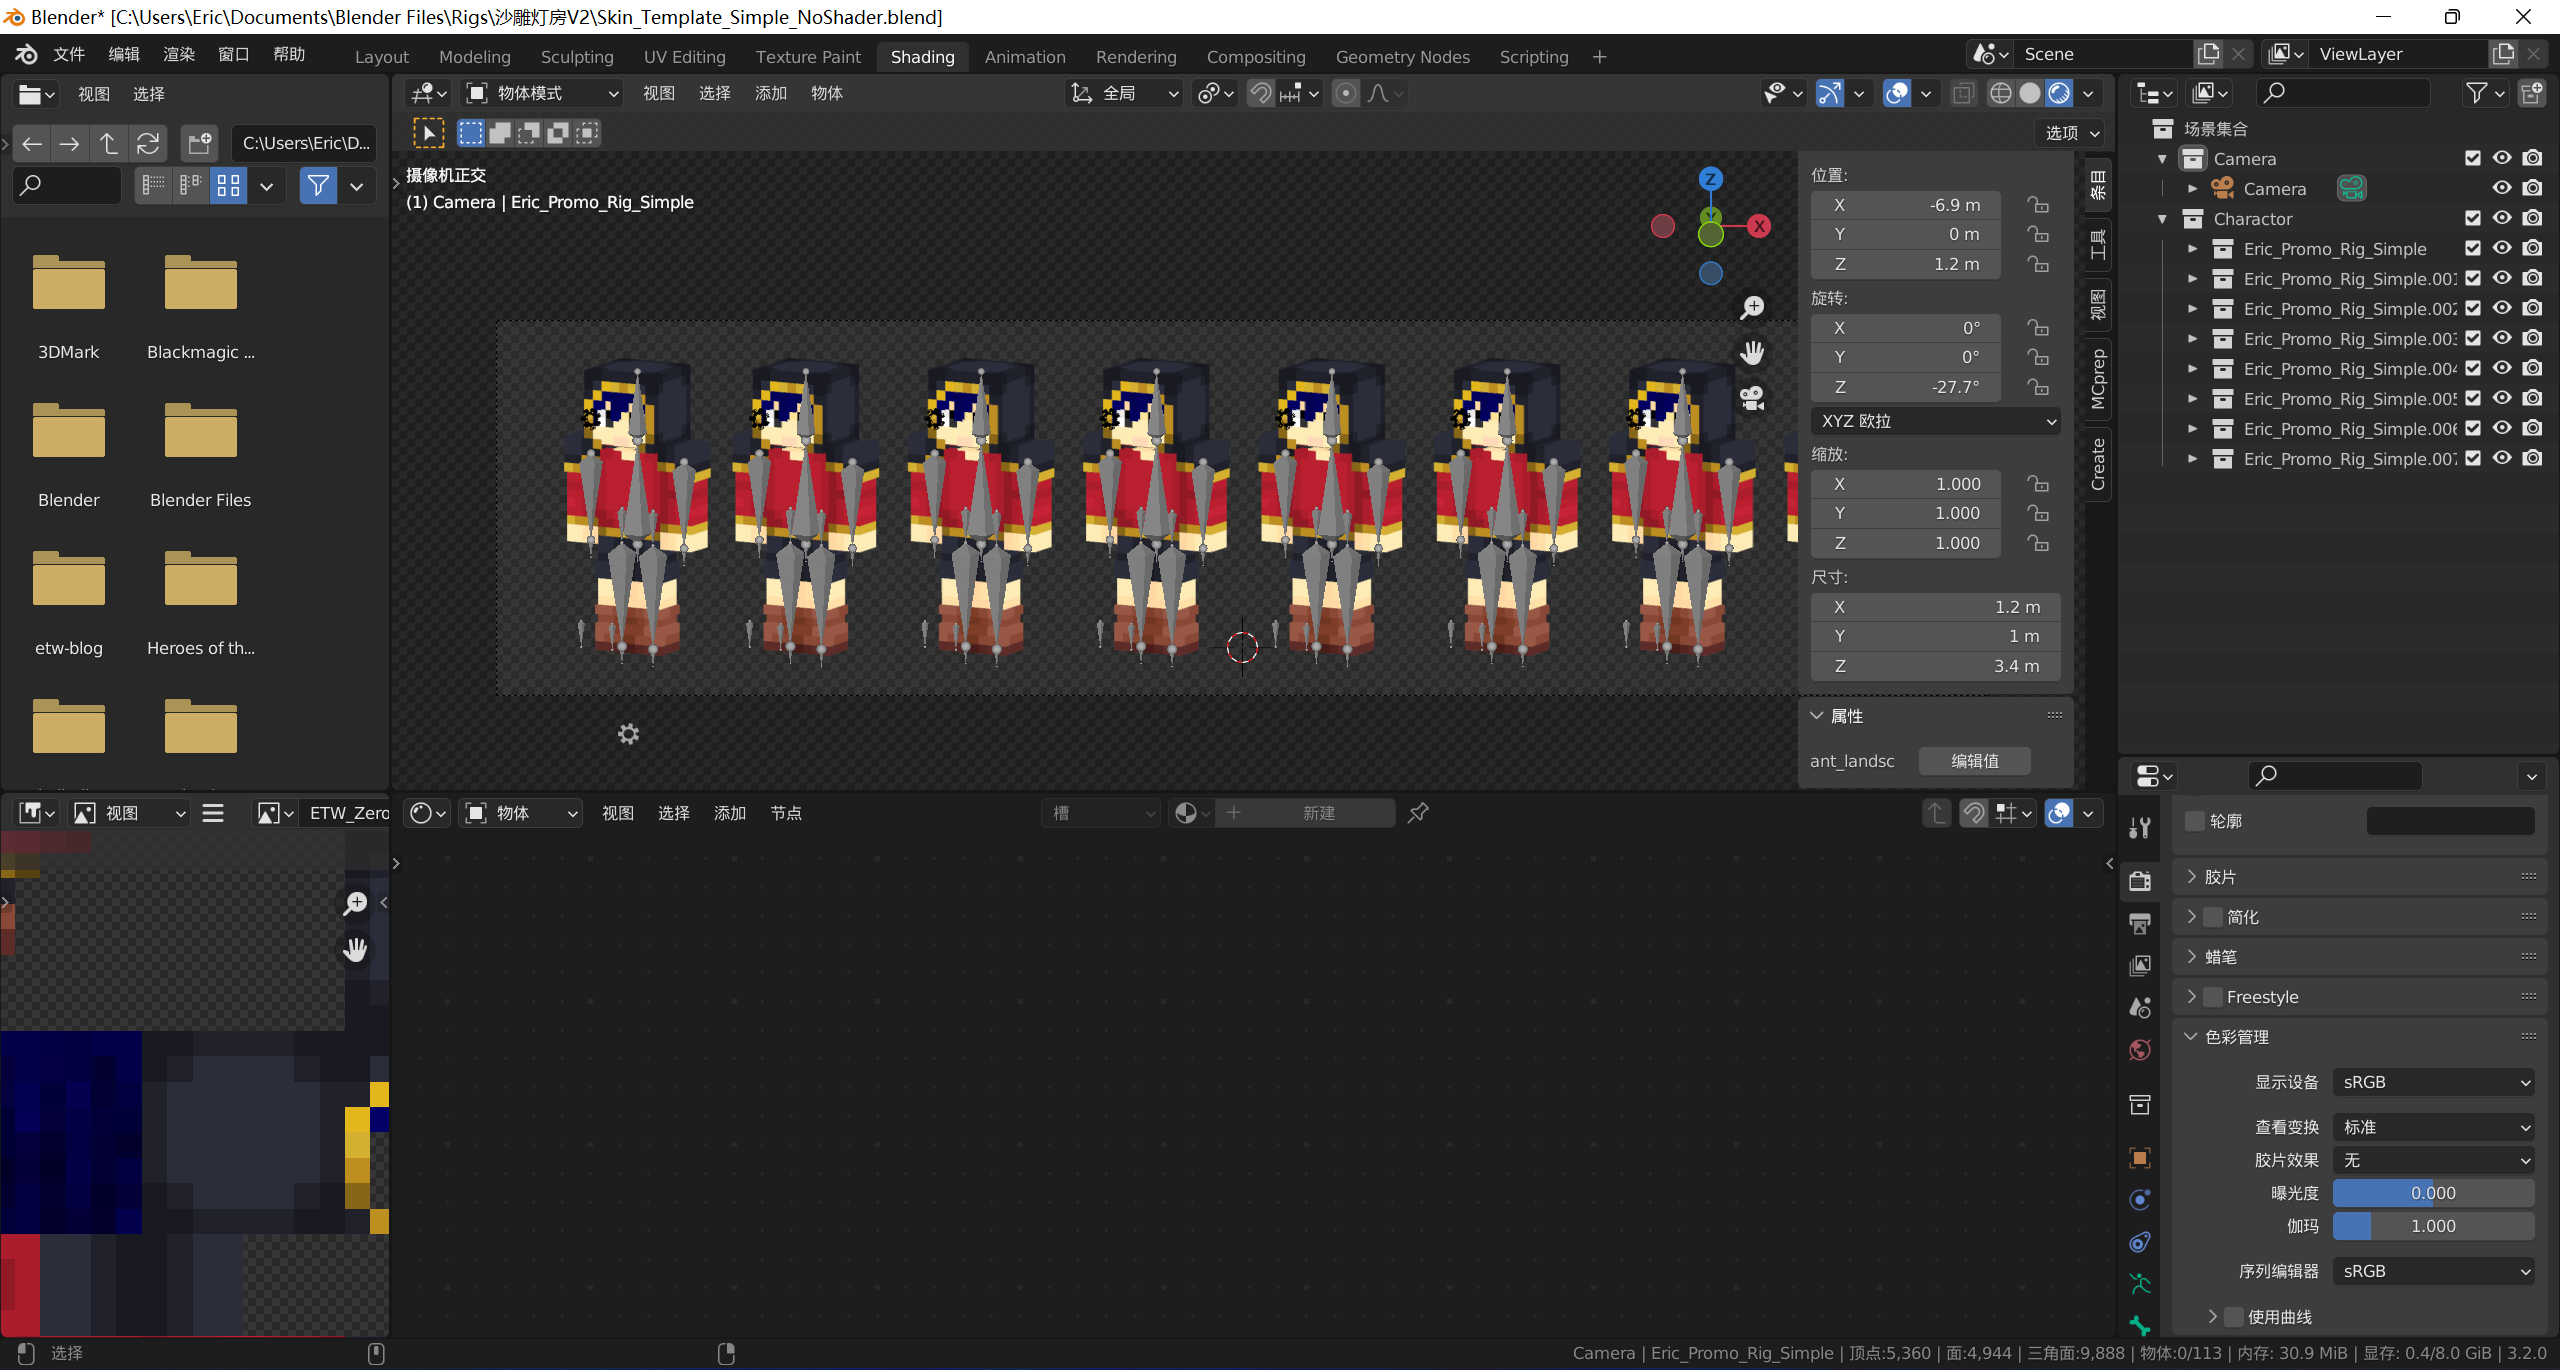This screenshot has height=1370, width=2560.
Task: Click the 选项 options button
Action: click(2071, 133)
